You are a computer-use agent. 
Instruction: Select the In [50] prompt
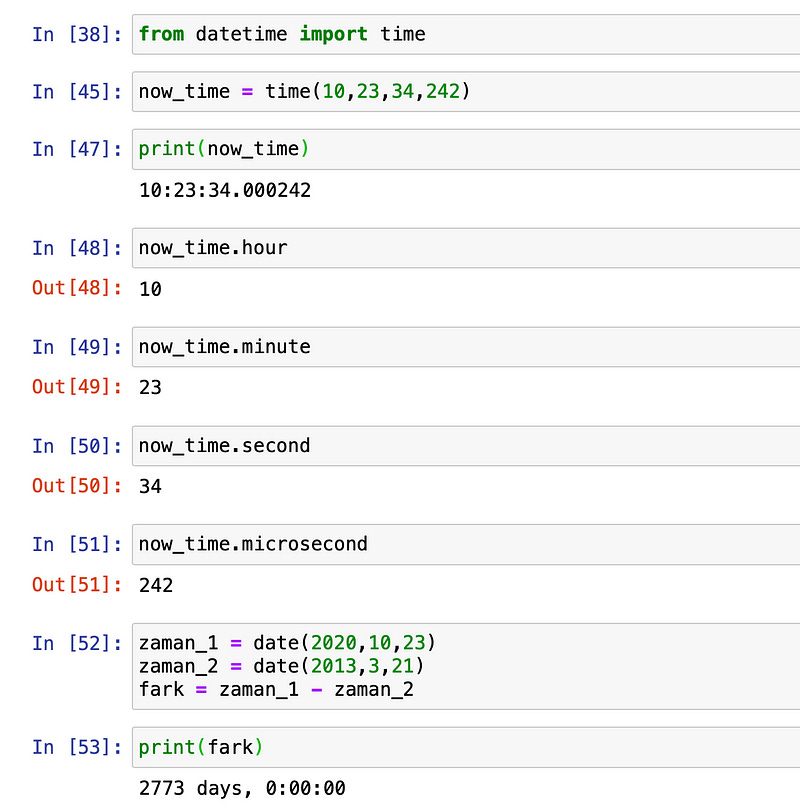point(77,446)
